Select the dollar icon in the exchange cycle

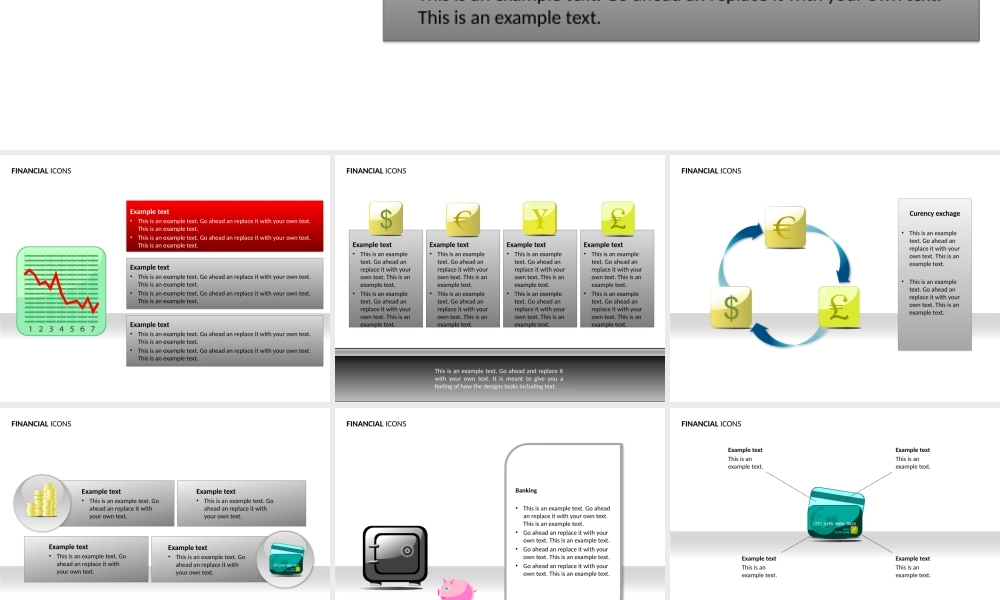731,307
